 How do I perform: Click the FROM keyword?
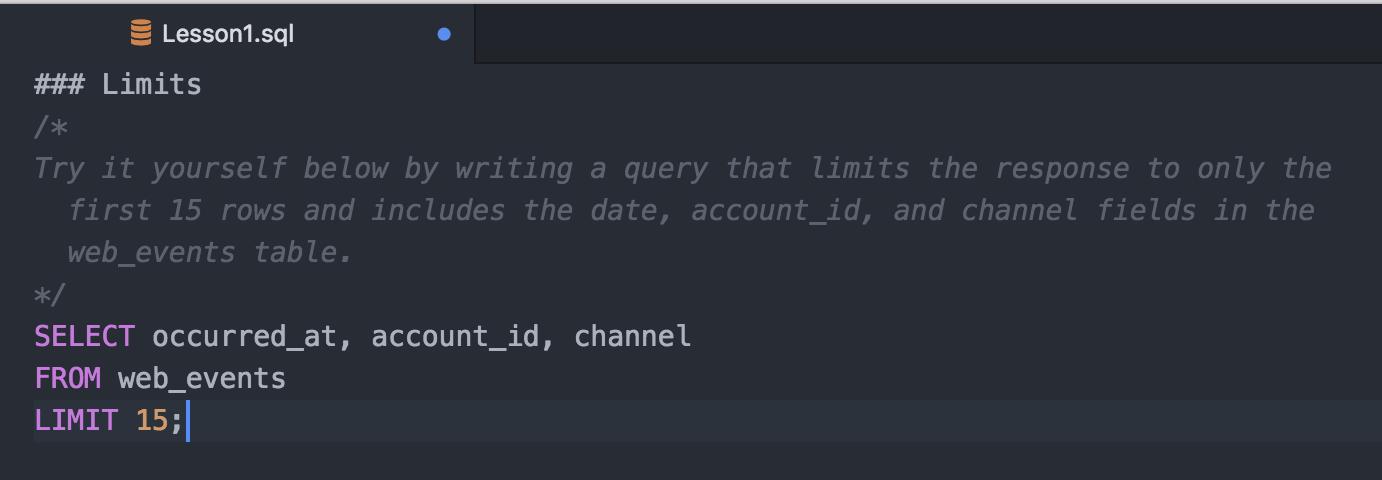coord(67,378)
